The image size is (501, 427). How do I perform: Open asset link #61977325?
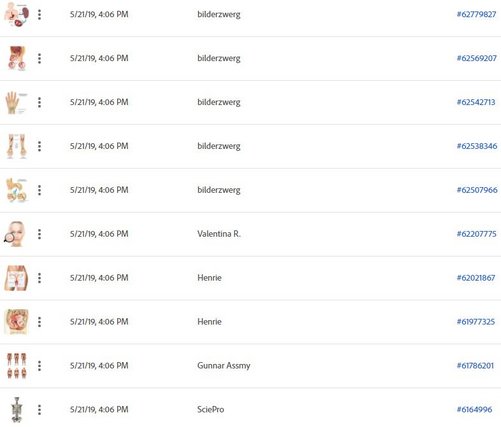coord(476,322)
